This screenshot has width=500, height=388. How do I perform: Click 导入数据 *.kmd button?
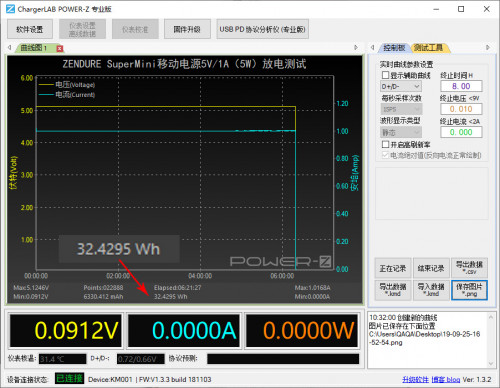coord(431,290)
